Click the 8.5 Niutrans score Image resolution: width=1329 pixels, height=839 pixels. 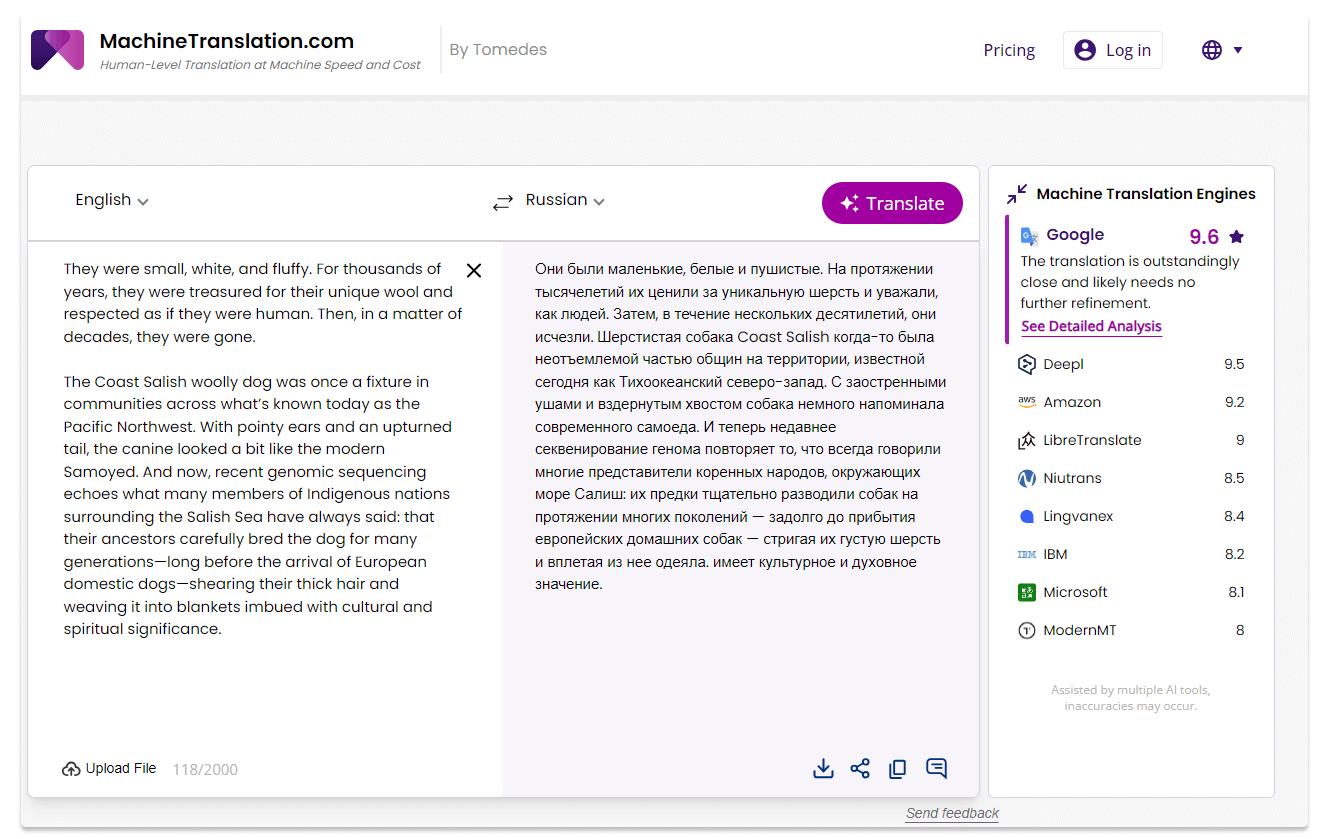click(1234, 478)
